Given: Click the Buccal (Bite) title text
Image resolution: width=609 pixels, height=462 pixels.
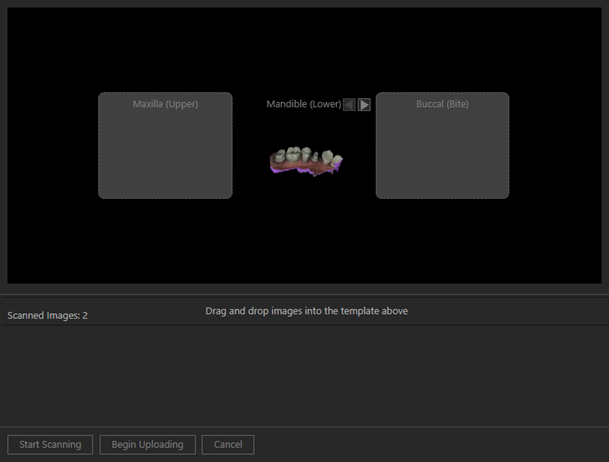Looking at the screenshot, I should [x=442, y=104].
